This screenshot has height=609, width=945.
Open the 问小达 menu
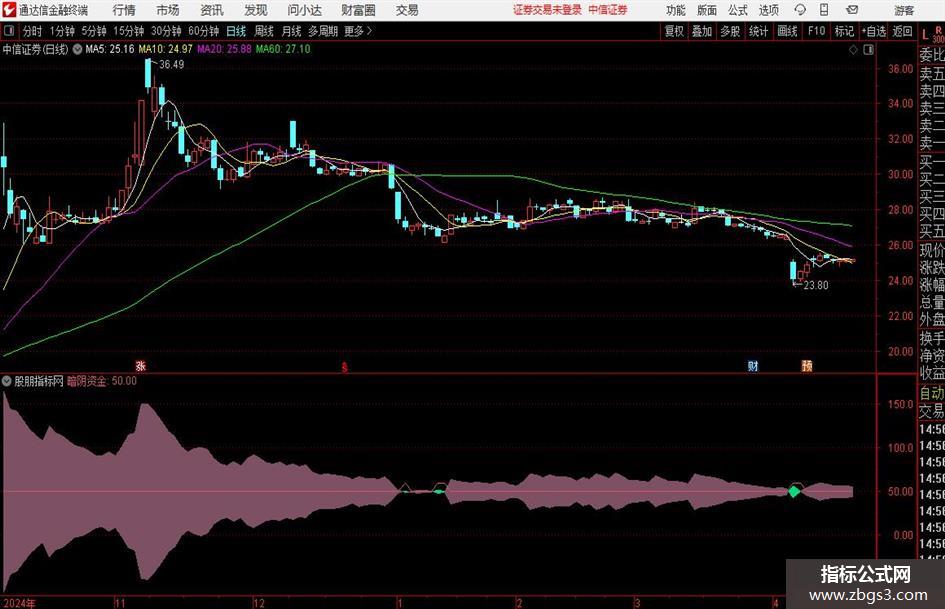click(x=304, y=10)
